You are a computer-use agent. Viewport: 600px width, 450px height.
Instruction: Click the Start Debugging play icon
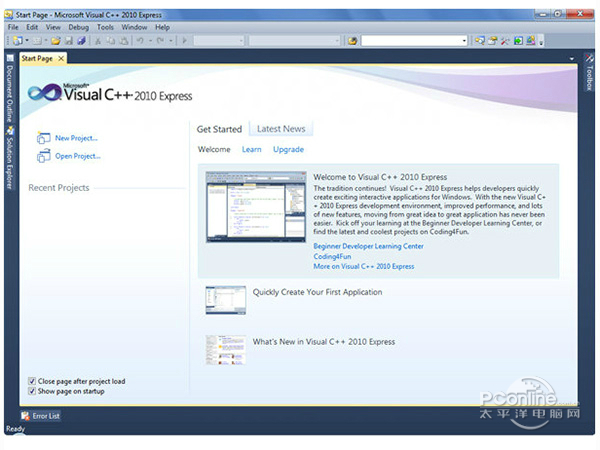pyautogui.click(x=184, y=41)
